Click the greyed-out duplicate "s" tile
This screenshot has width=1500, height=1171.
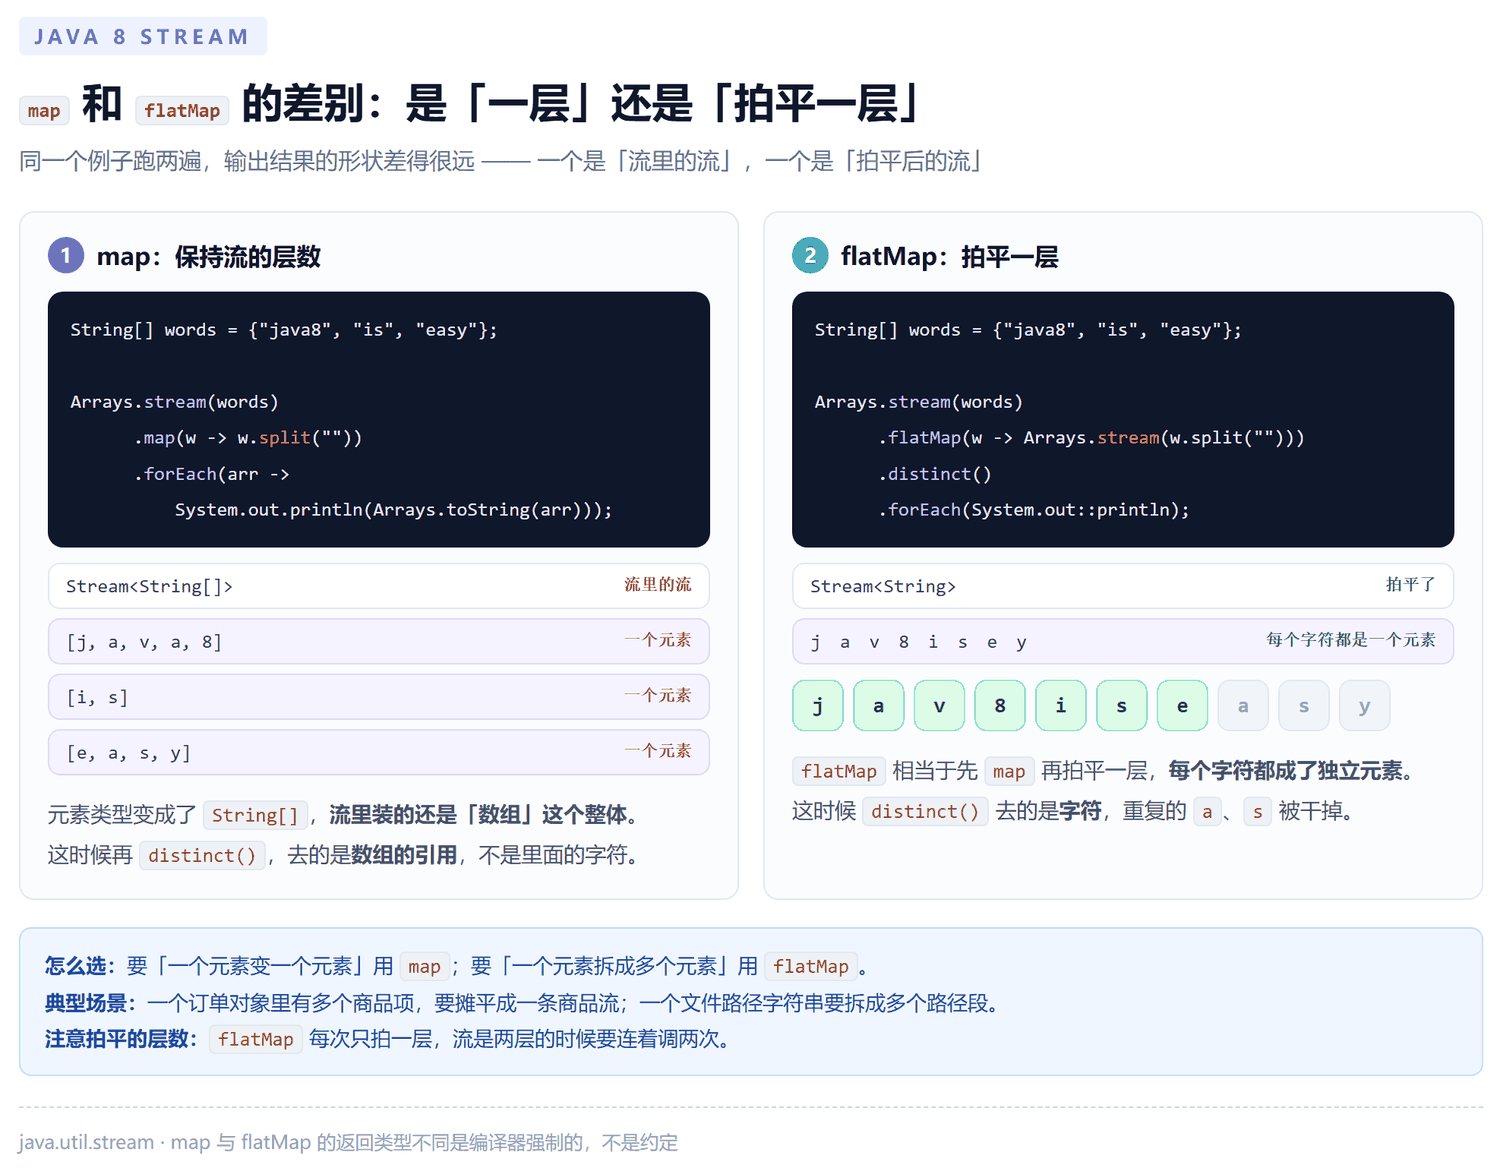pyautogui.click(x=1304, y=706)
